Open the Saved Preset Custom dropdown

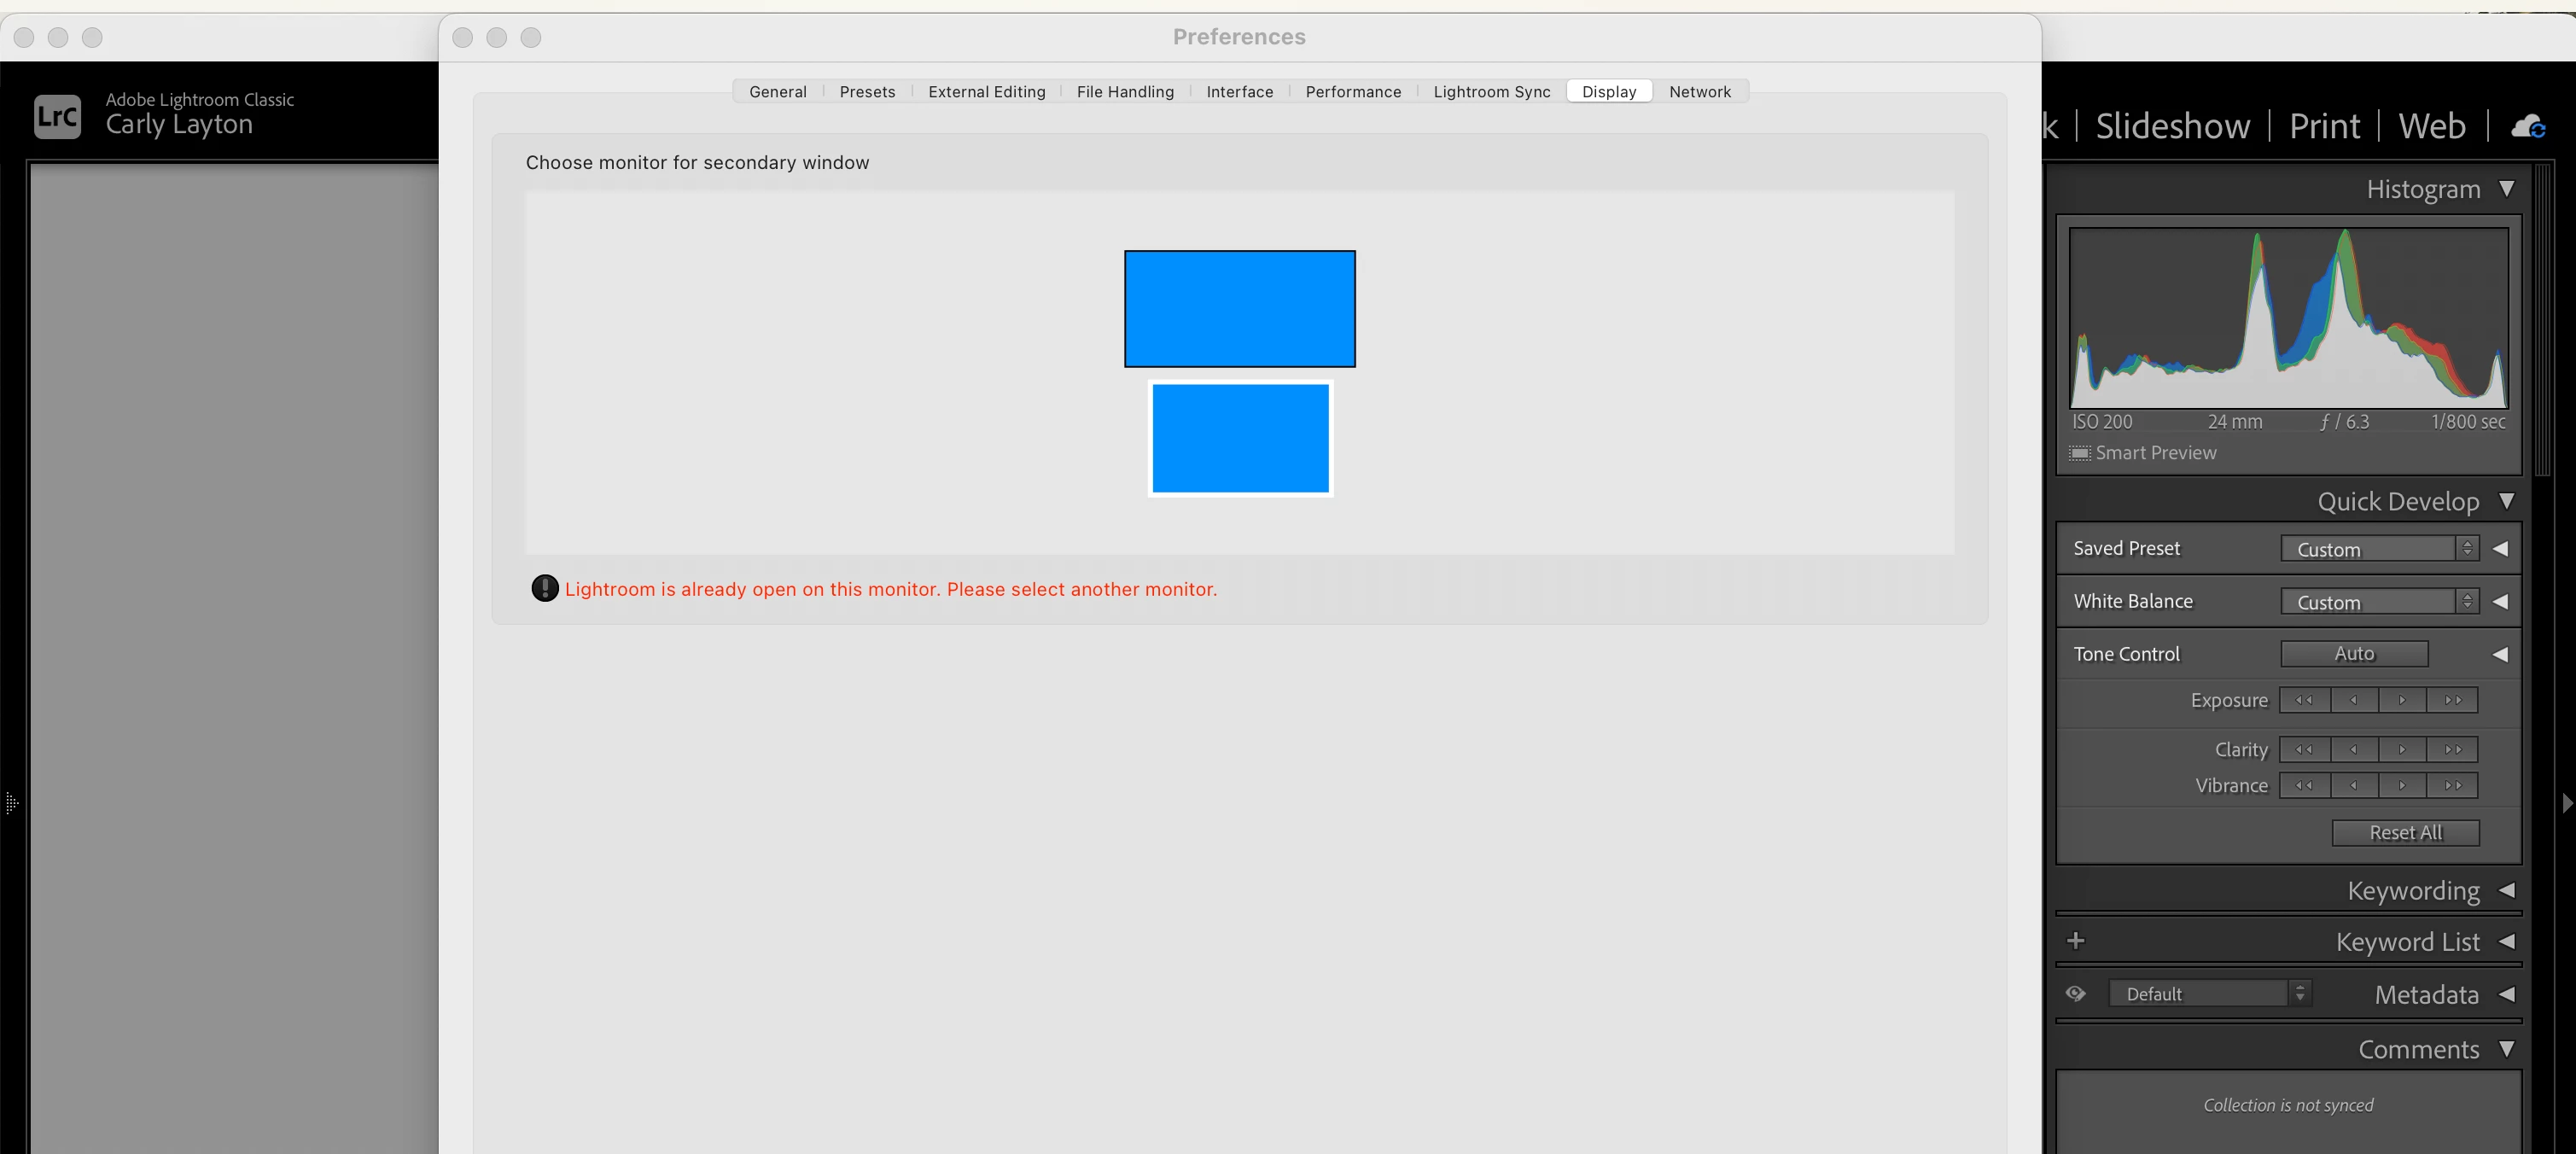click(x=2378, y=549)
